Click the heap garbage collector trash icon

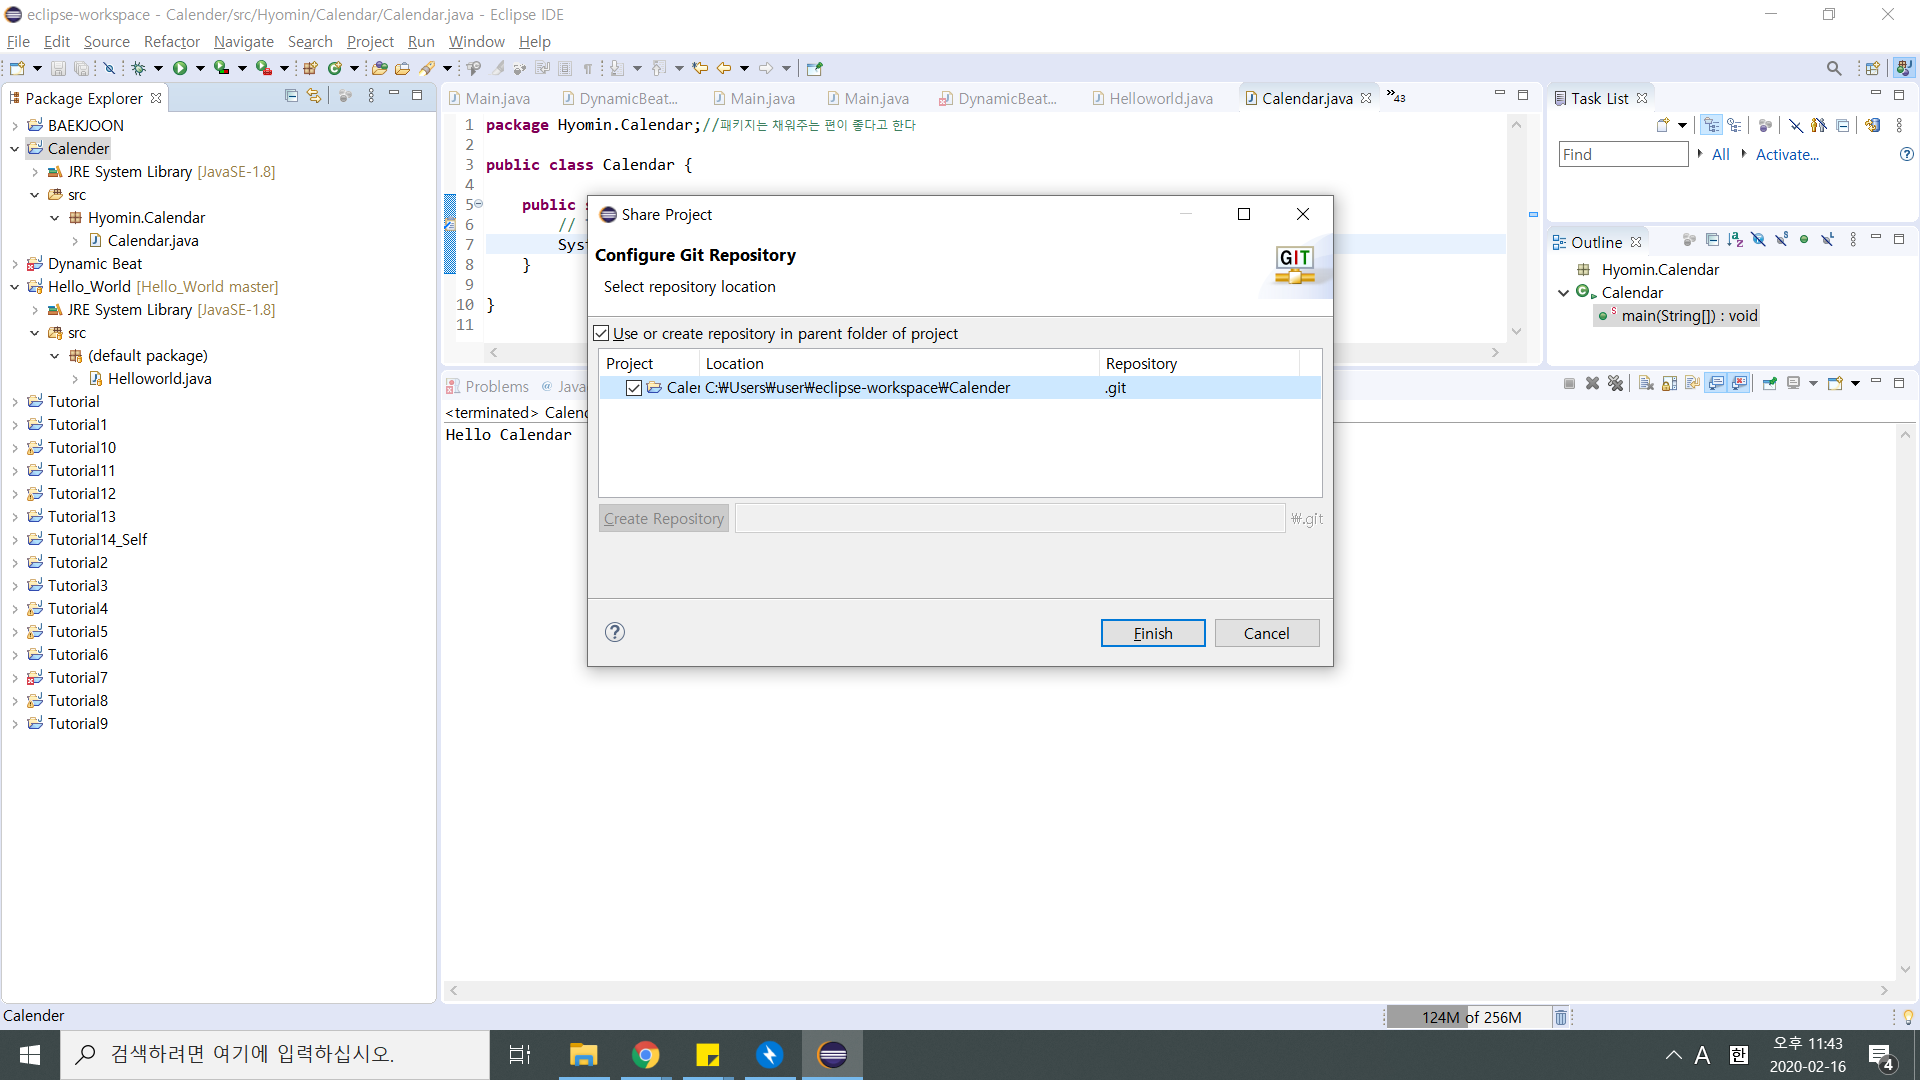pos(1560,1017)
